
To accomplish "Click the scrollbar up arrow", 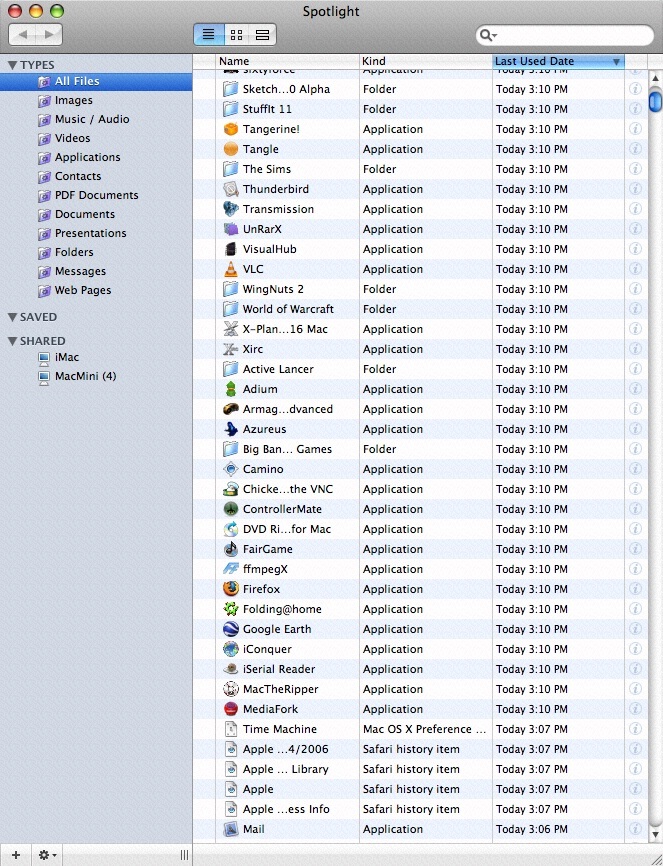I will (x=655, y=78).
